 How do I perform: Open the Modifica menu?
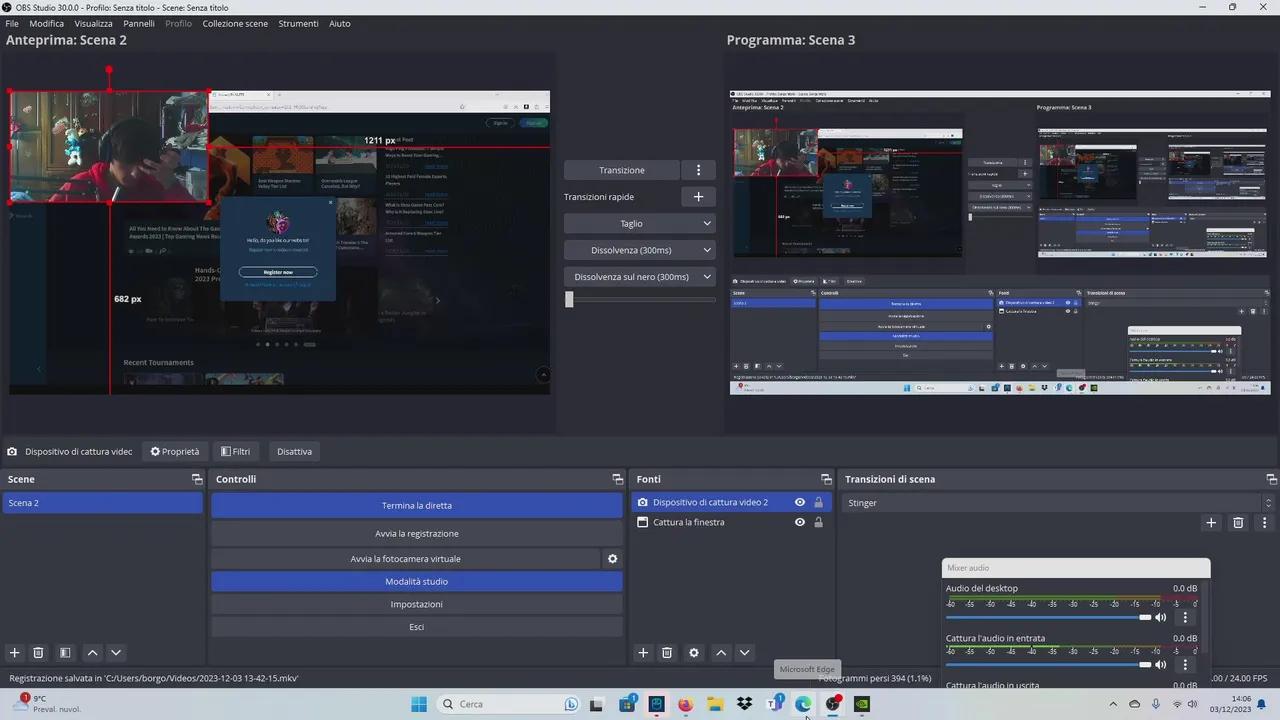(x=46, y=23)
